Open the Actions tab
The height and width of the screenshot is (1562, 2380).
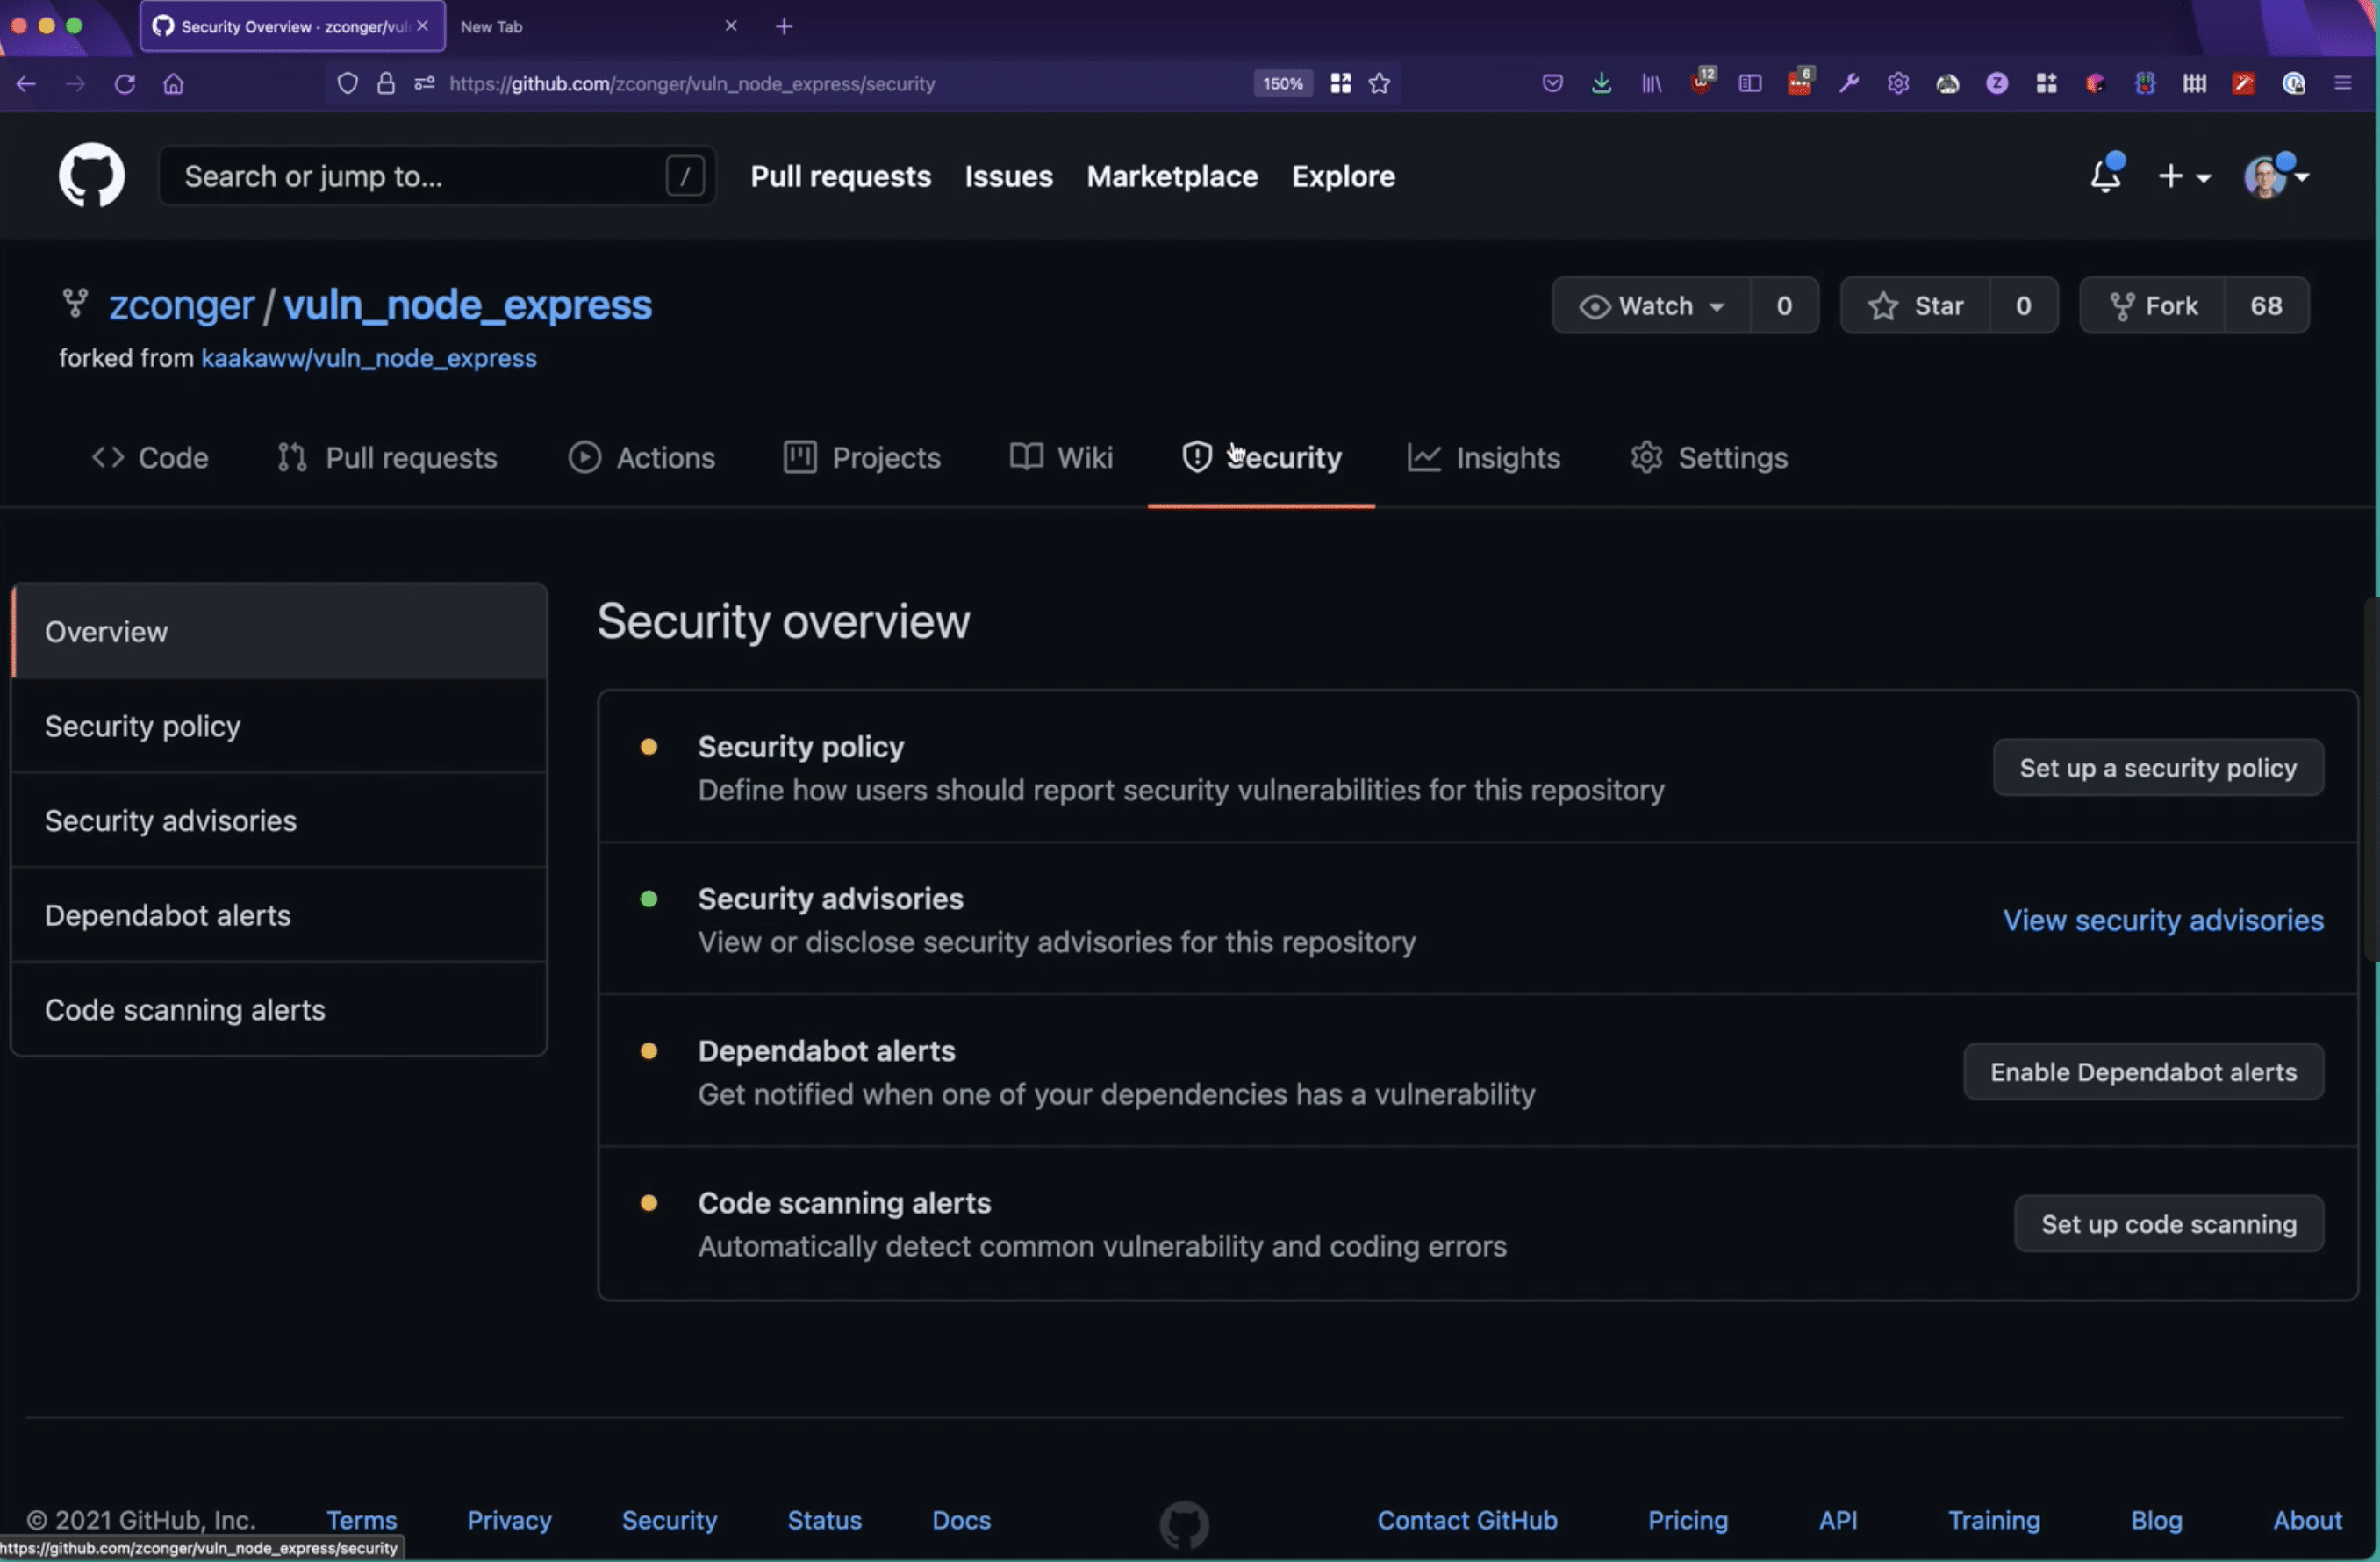[642, 457]
